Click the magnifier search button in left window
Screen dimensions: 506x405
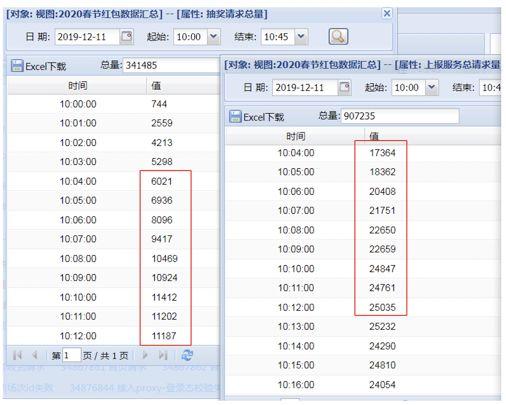pyautogui.click(x=338, y=36)
